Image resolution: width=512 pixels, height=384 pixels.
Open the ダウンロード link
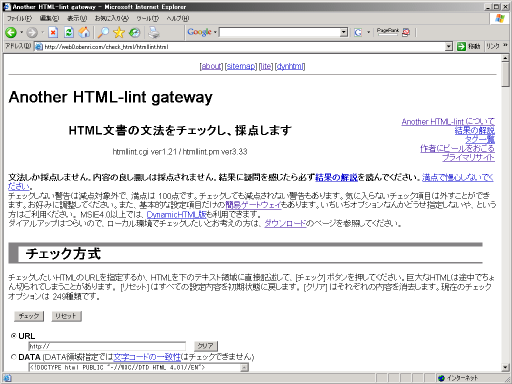click(x=285, y=223)
